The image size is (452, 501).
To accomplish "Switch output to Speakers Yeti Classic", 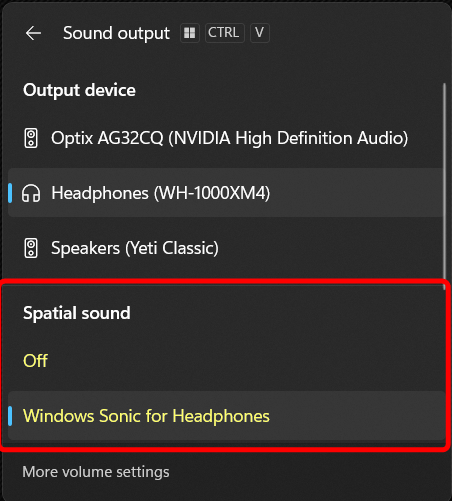I will point(225,248).
